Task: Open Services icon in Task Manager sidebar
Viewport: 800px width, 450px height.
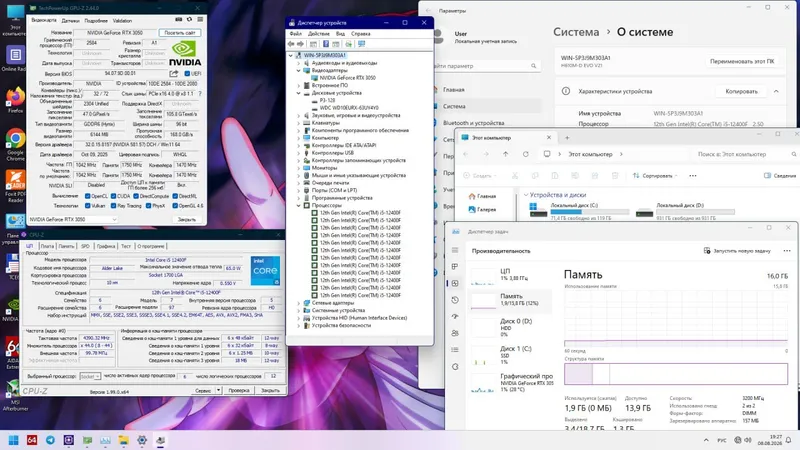Action: (455, 366)
